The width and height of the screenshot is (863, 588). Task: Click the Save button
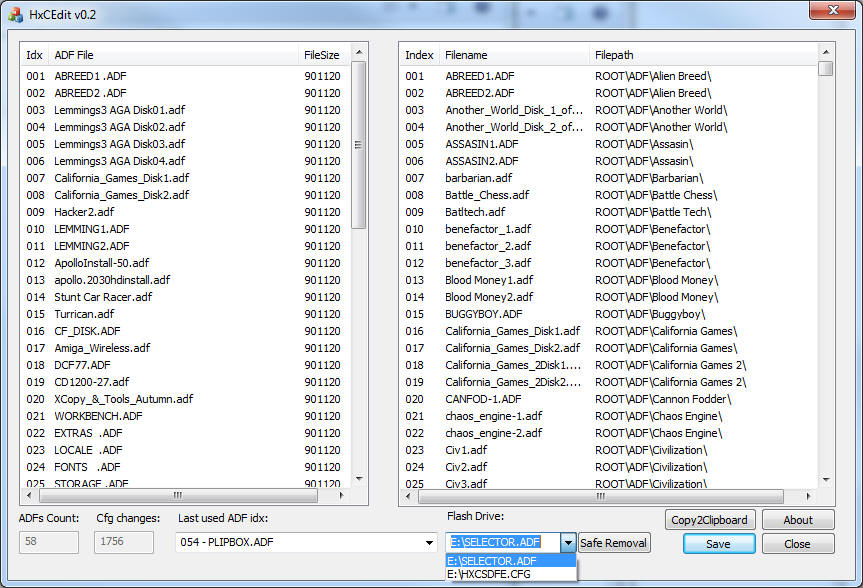719,544
